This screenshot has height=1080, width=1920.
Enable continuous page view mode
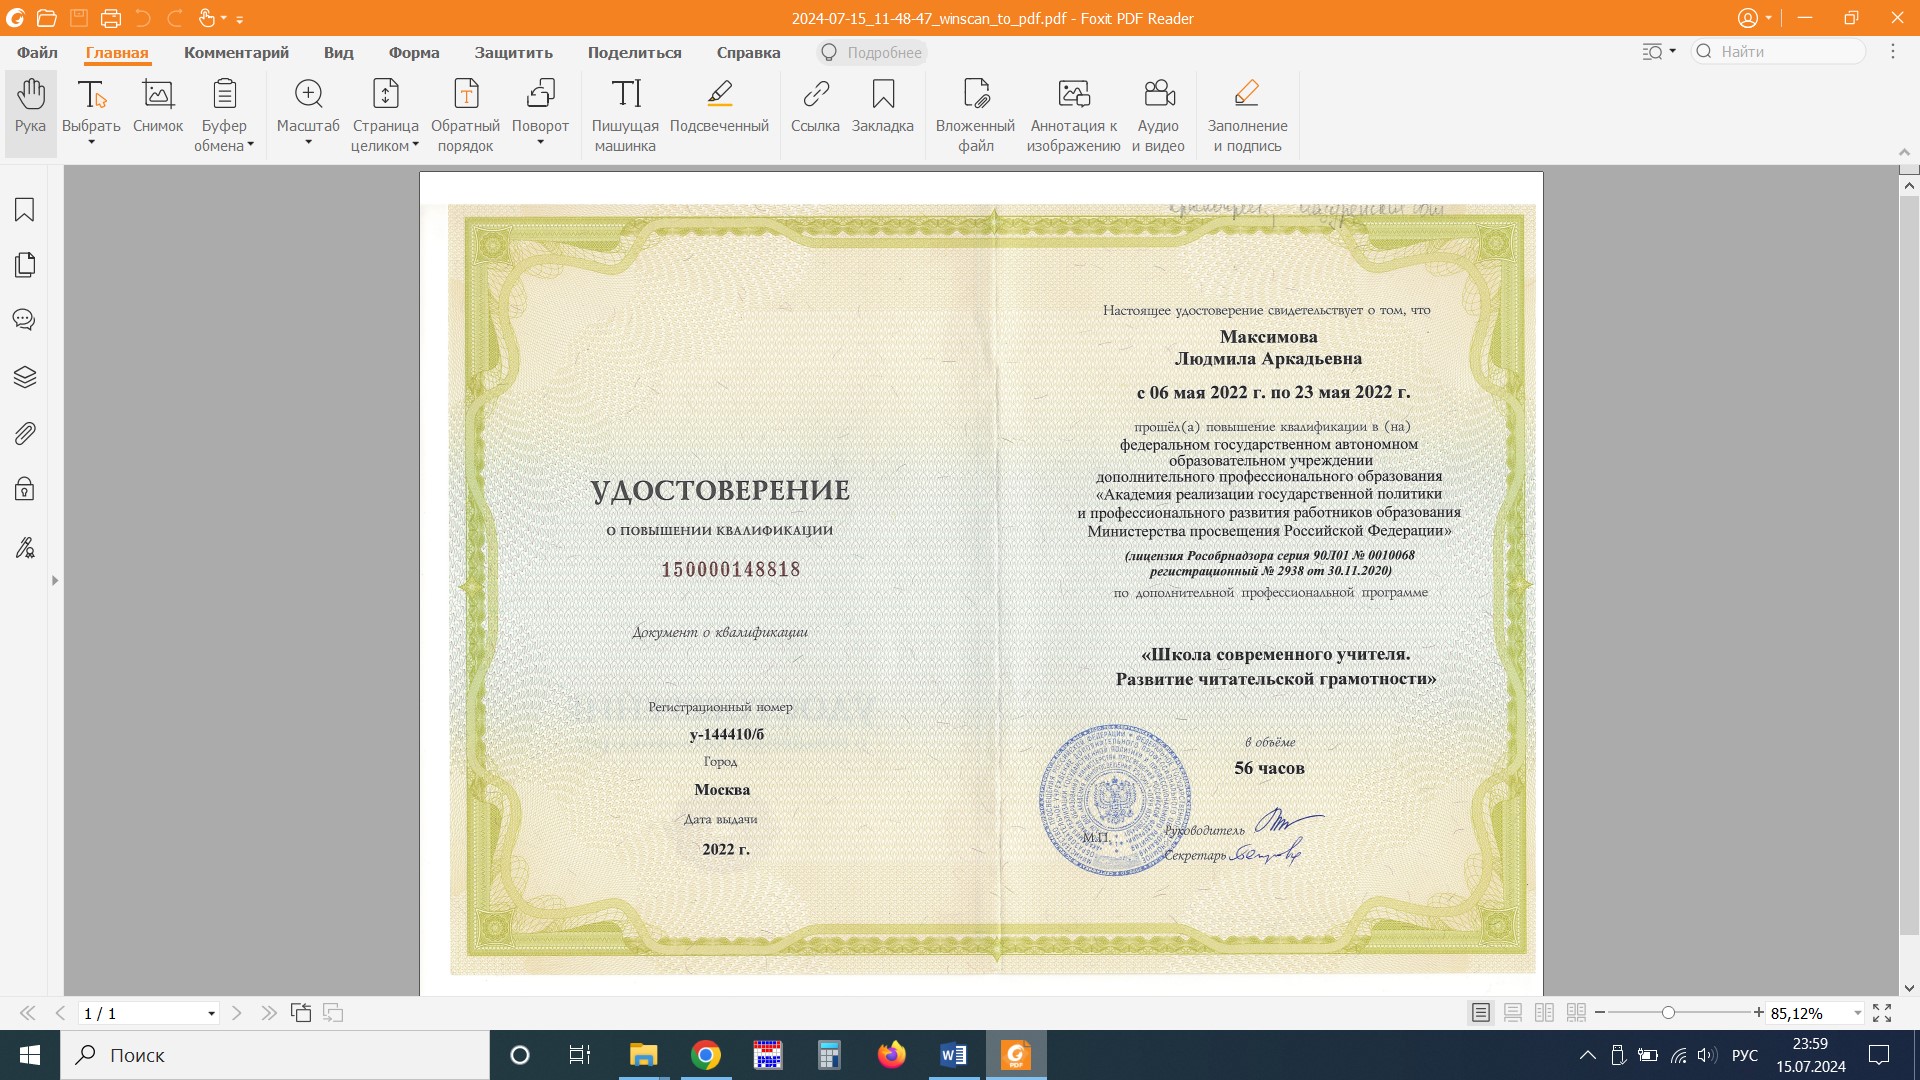click(x=1513, y=1013)
